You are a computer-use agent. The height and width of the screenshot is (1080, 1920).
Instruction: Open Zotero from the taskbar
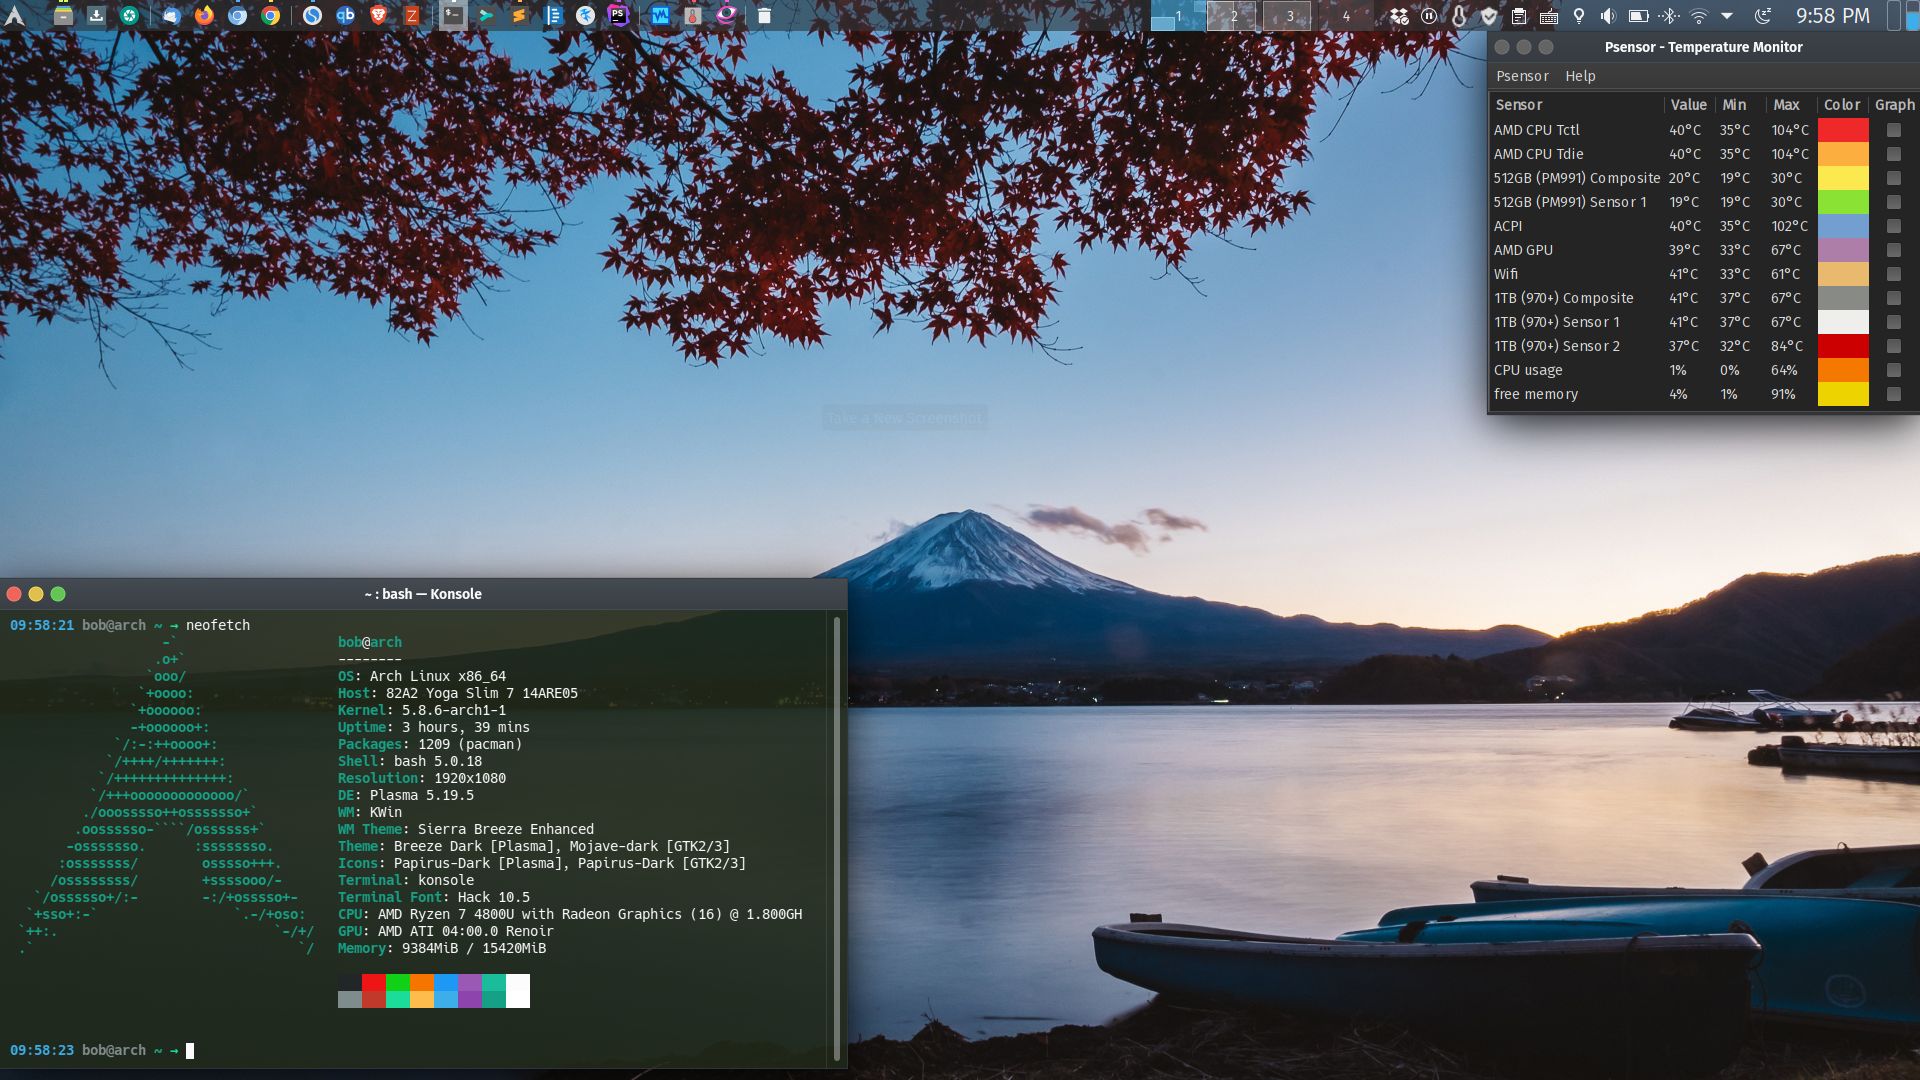(x=412, y=16)
